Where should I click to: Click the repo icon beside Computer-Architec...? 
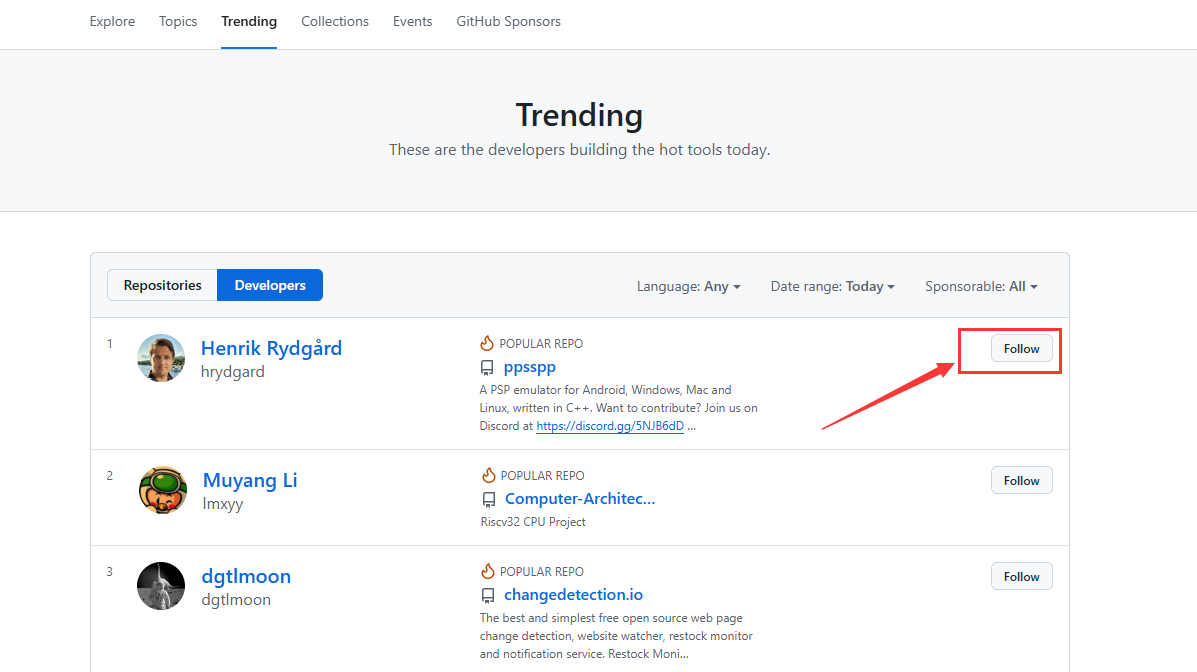click(x=489, y=500)
